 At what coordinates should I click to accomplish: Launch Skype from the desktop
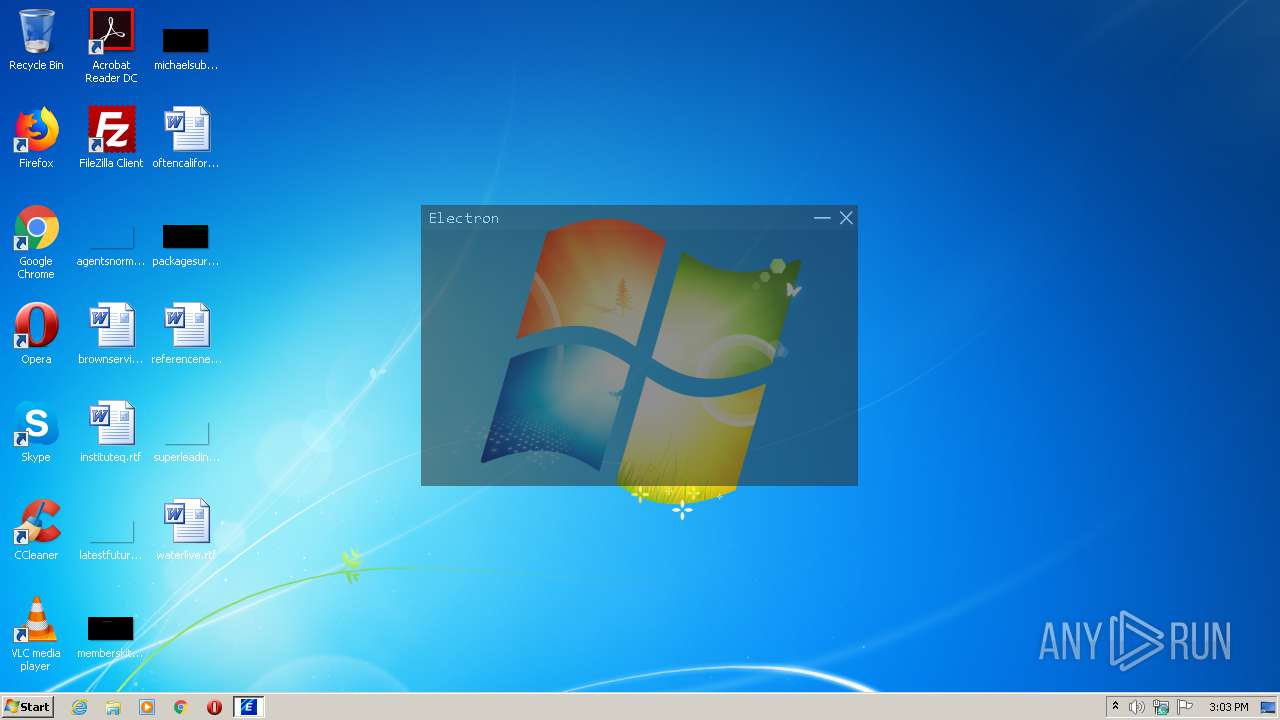pyautogui.click(x=36, y=432)
